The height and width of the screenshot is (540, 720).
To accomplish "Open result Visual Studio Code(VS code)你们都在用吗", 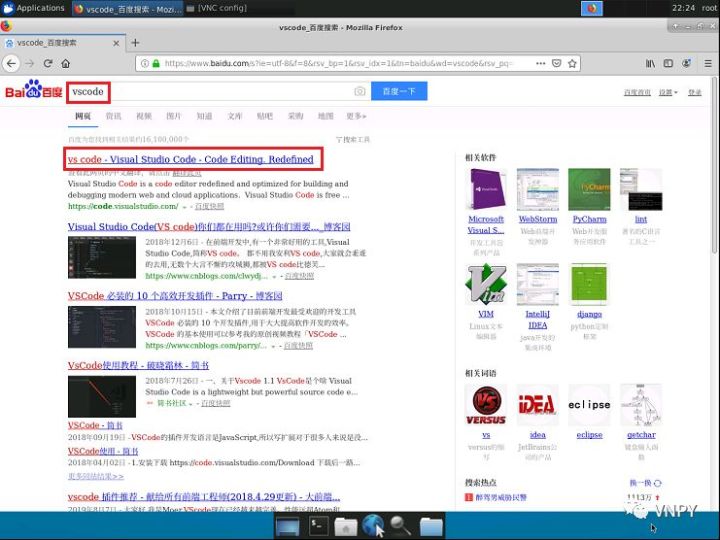I will 209,226.
